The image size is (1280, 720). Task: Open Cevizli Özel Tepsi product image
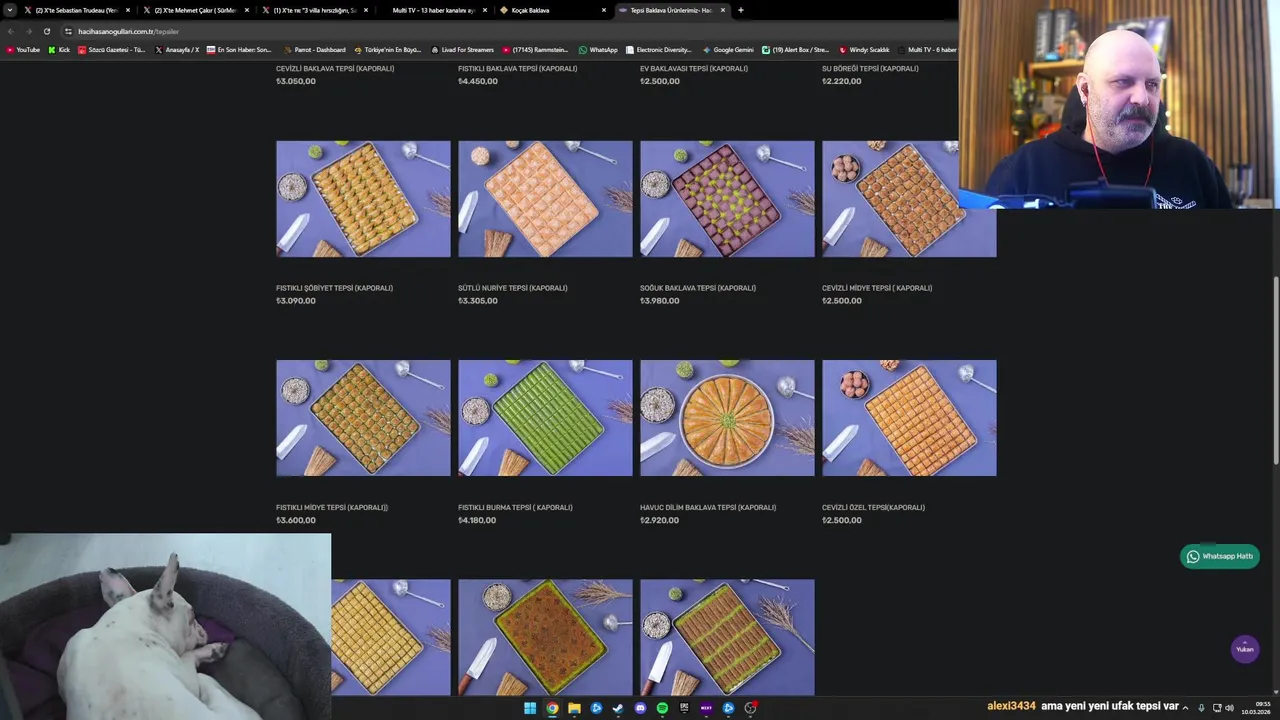click(909, 418)
